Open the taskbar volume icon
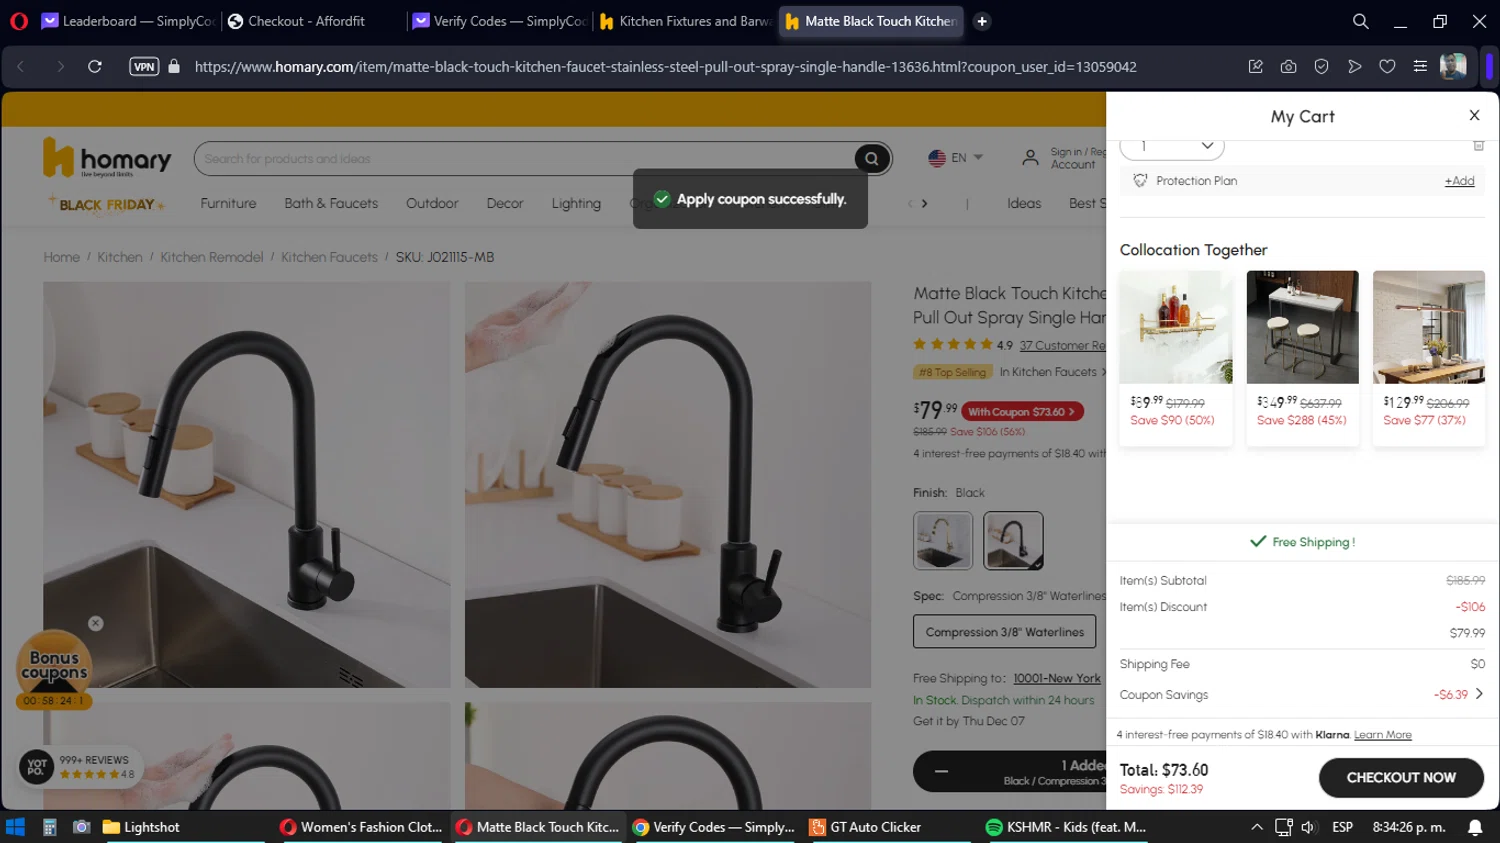The width and height of the screenshot is (1500, 843). 1308,827
